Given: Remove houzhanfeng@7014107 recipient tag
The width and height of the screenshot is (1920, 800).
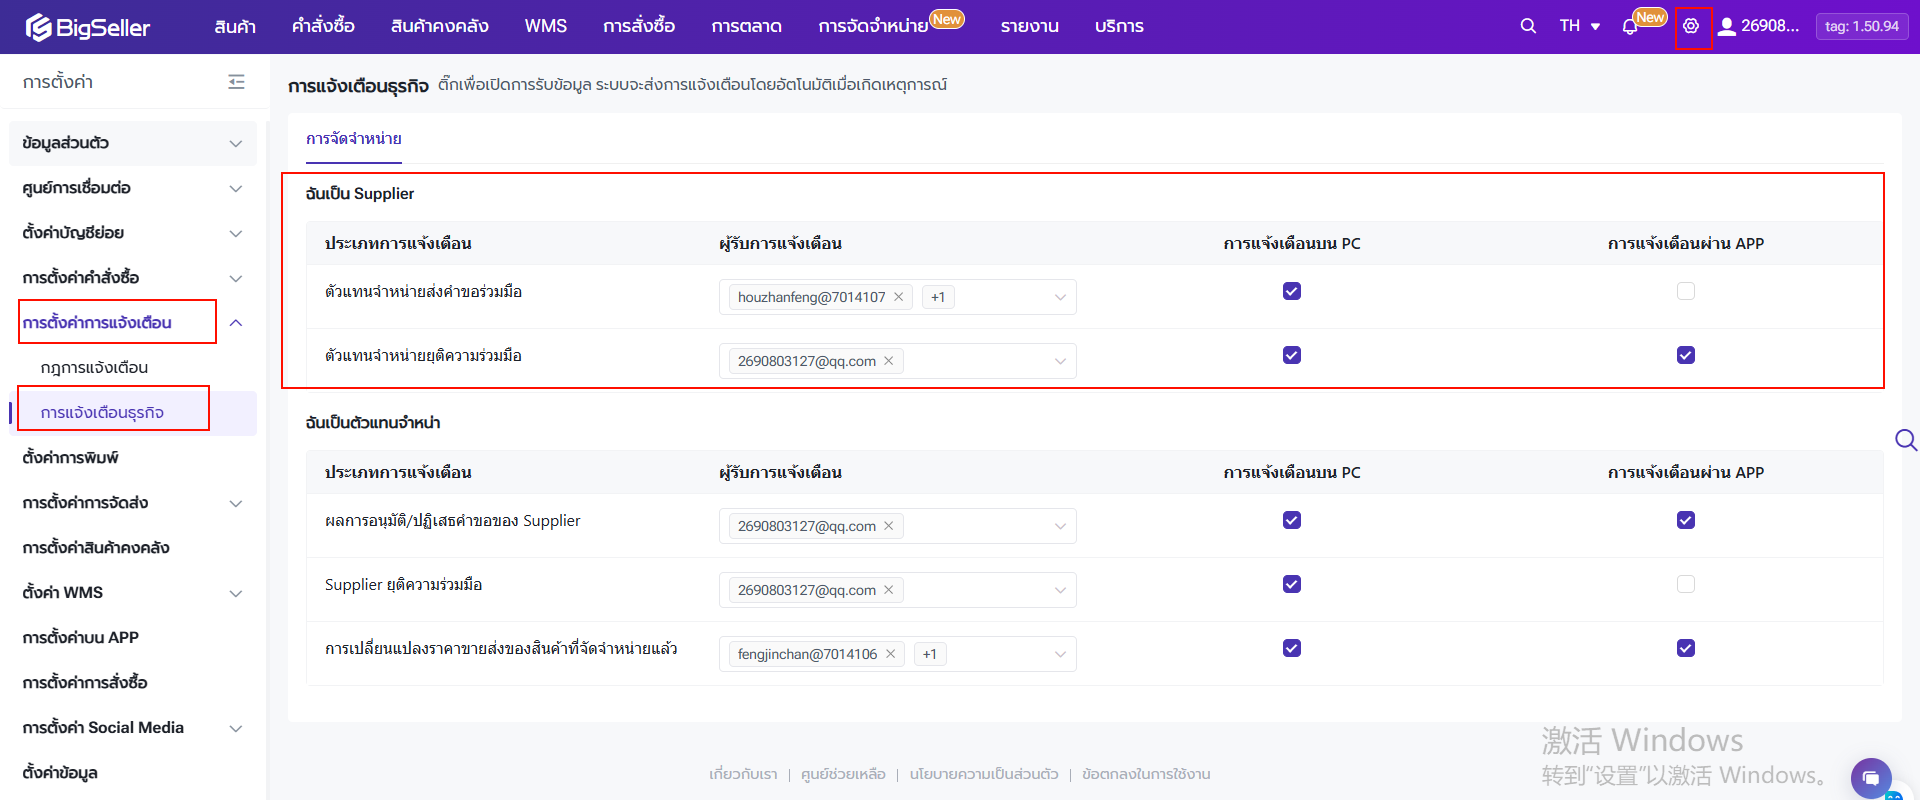Looking at the screenshot, I should click(899, 297).
